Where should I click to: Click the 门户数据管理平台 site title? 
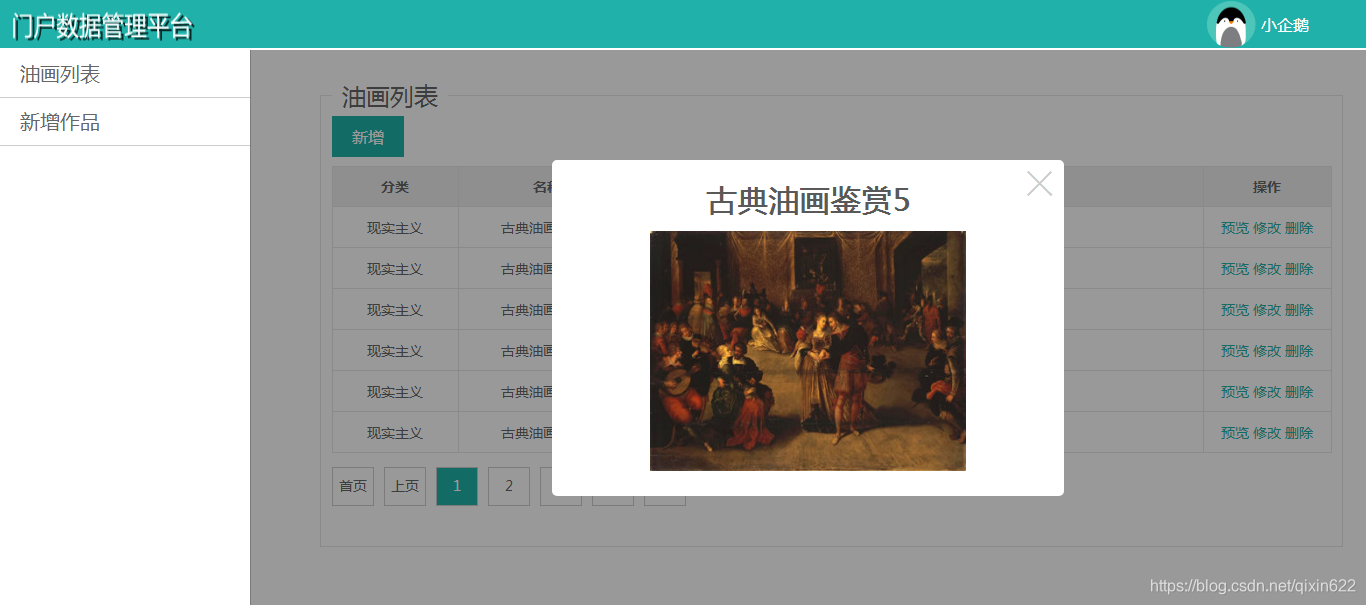coord(102,26)
